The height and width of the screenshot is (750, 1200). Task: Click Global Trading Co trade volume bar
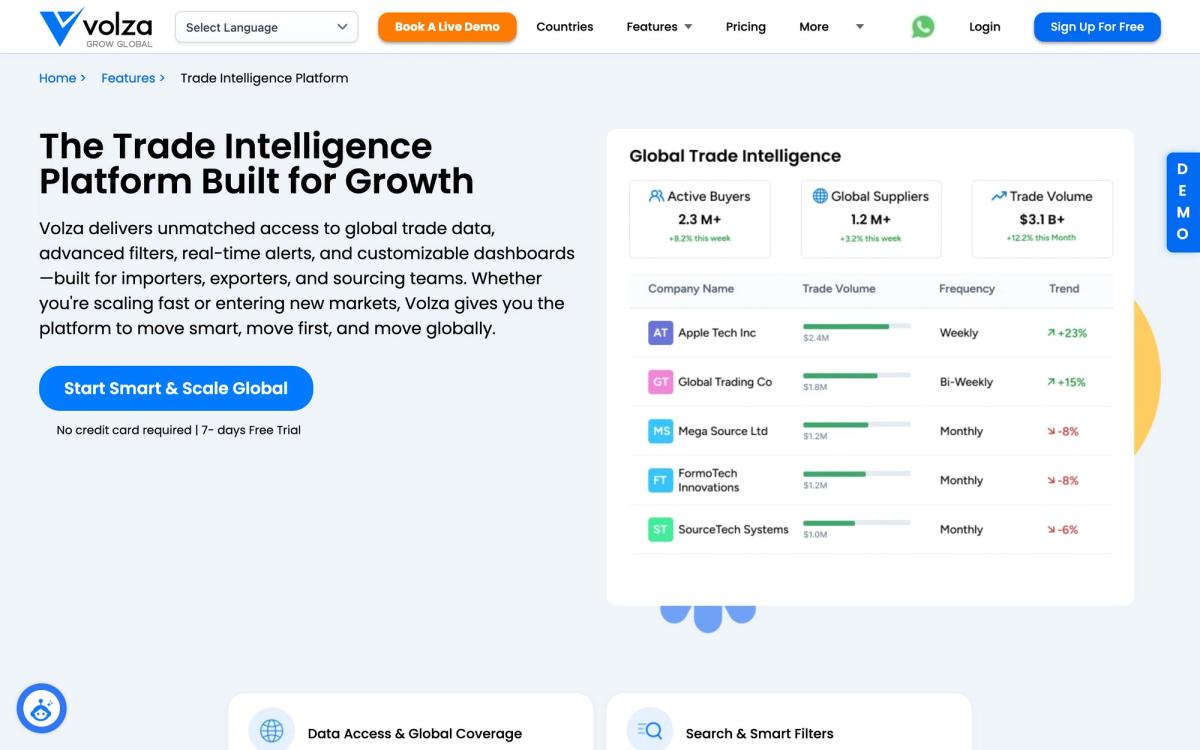point(857,375)
